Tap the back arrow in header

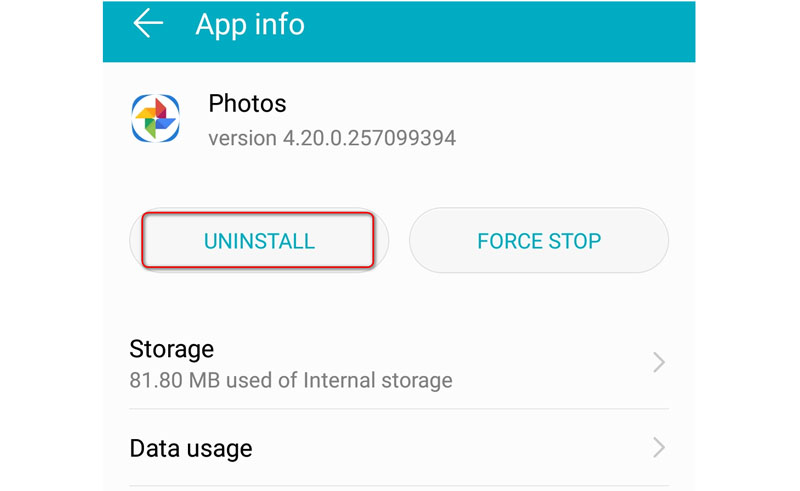coord(148,24)
